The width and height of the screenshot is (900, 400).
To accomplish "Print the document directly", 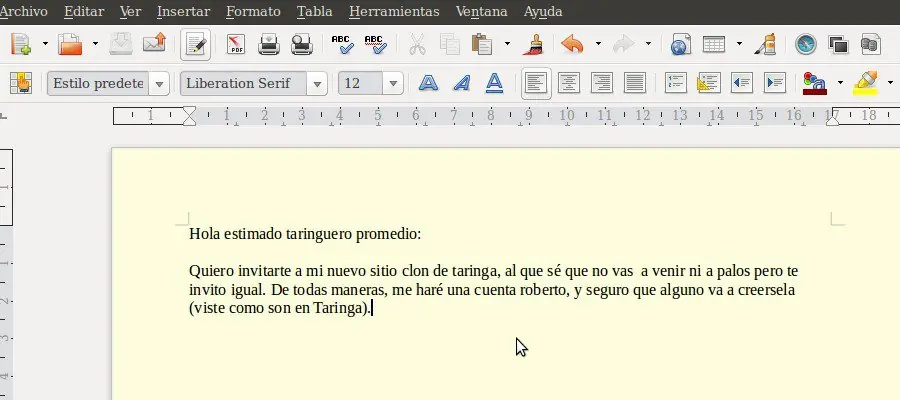I will pyautogui.click(x=269, y=44).
